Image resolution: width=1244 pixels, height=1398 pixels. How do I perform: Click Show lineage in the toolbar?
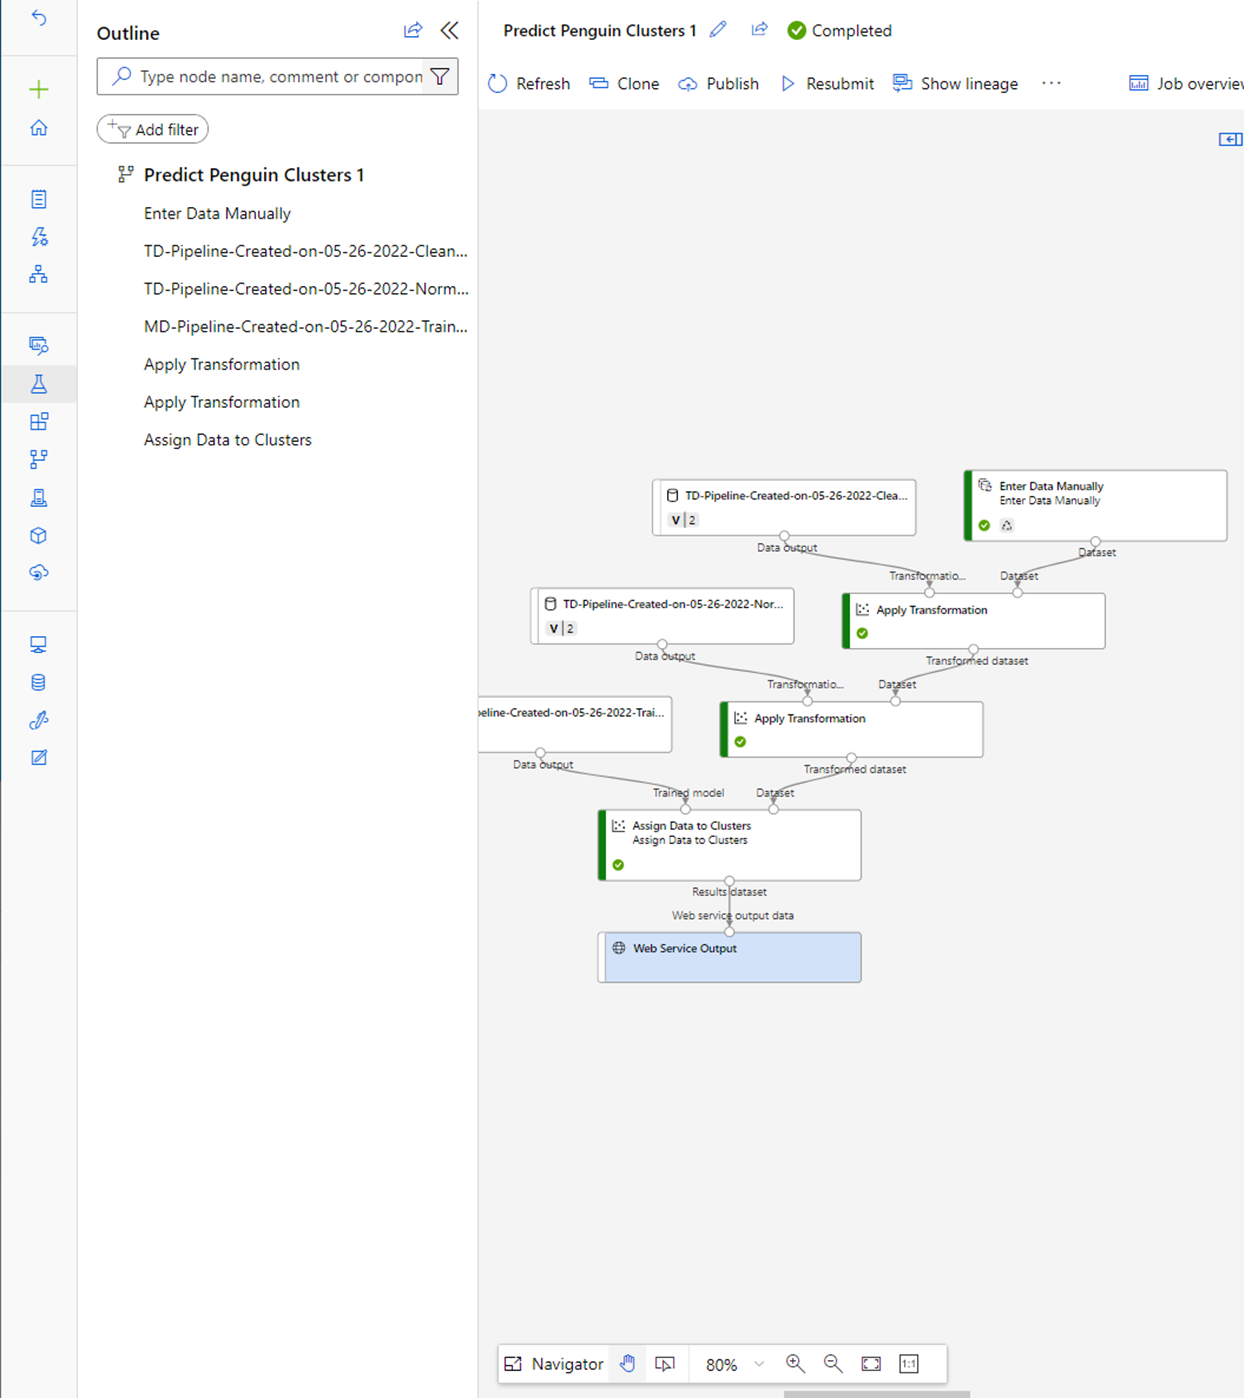click(x=955, y=84)
